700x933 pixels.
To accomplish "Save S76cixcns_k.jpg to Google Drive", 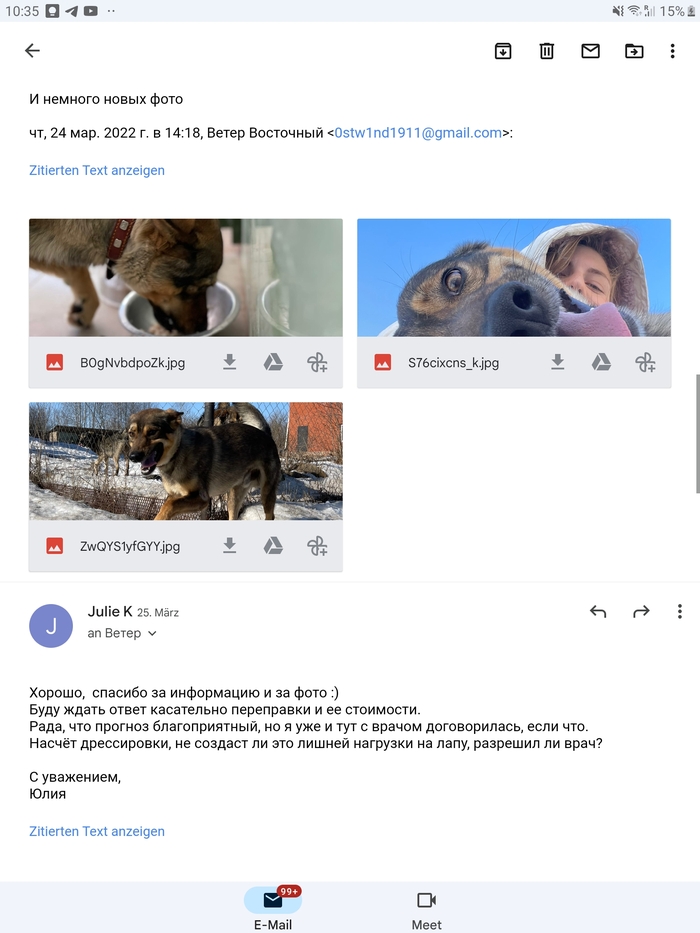I will pyautogui.click(x=601, y=362).
